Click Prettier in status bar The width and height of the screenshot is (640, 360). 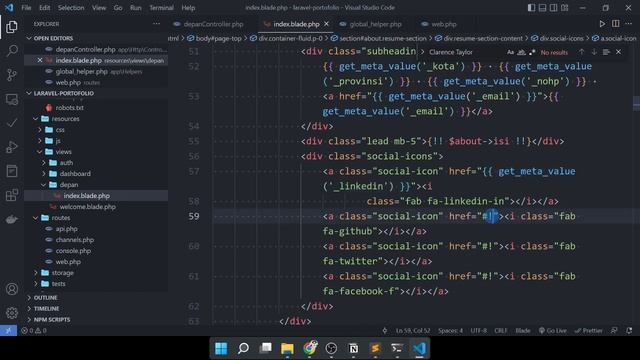[589, 331]
